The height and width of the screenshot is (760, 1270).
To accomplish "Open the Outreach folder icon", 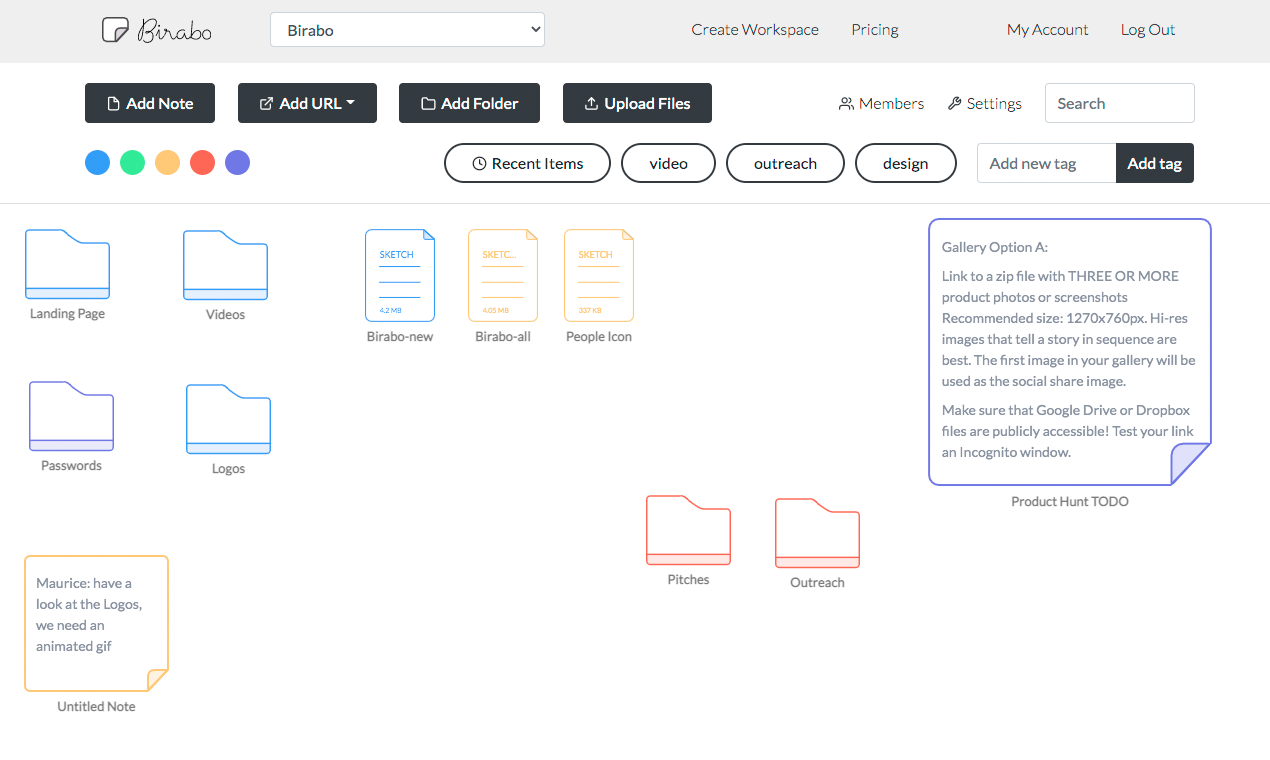I will [817, 533].
